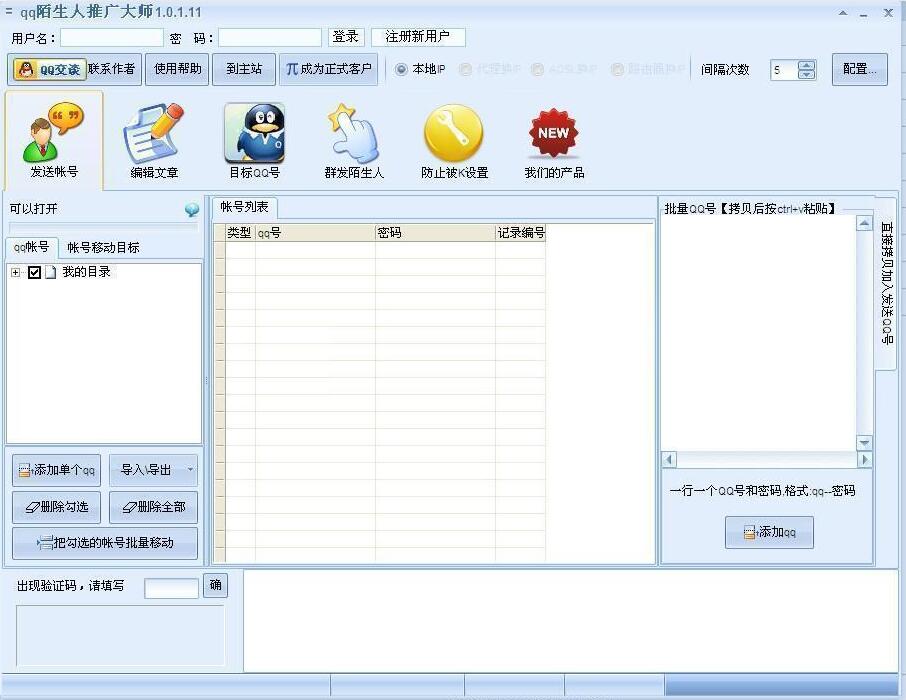Click the 添加qq button in batch panel
The height and width of the screenshot is (700, 906).
pos(769,532)
